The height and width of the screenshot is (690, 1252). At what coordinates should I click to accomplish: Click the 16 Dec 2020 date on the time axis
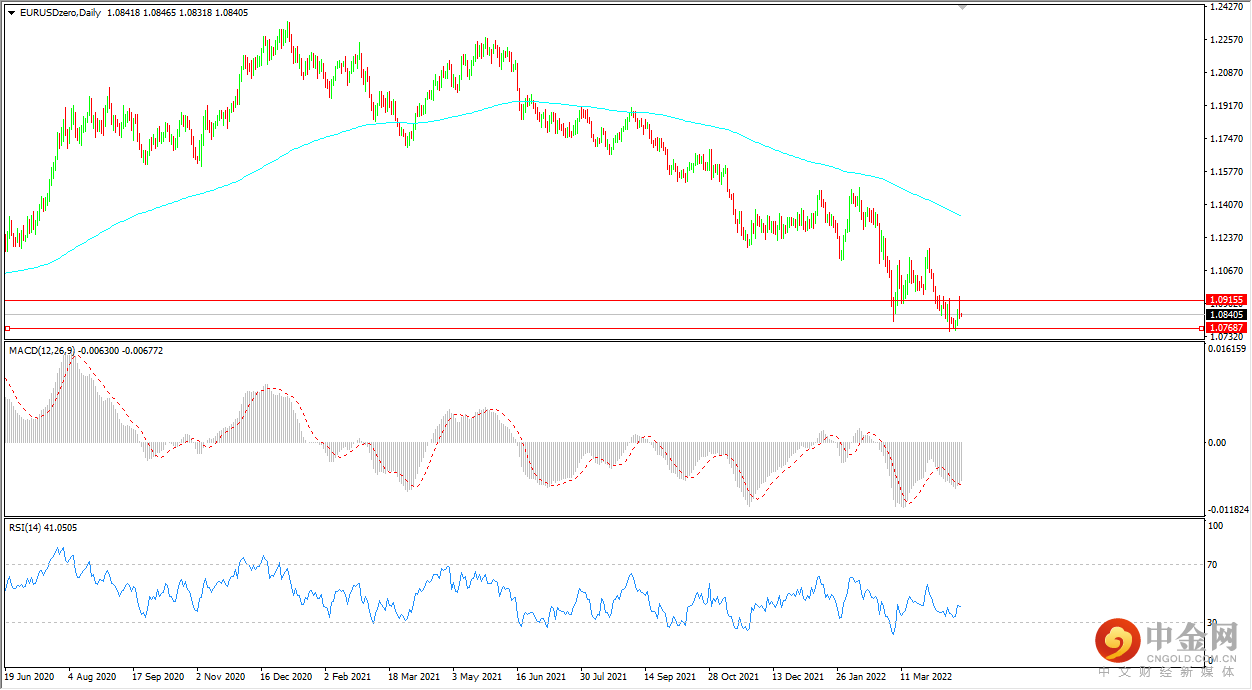286,677
